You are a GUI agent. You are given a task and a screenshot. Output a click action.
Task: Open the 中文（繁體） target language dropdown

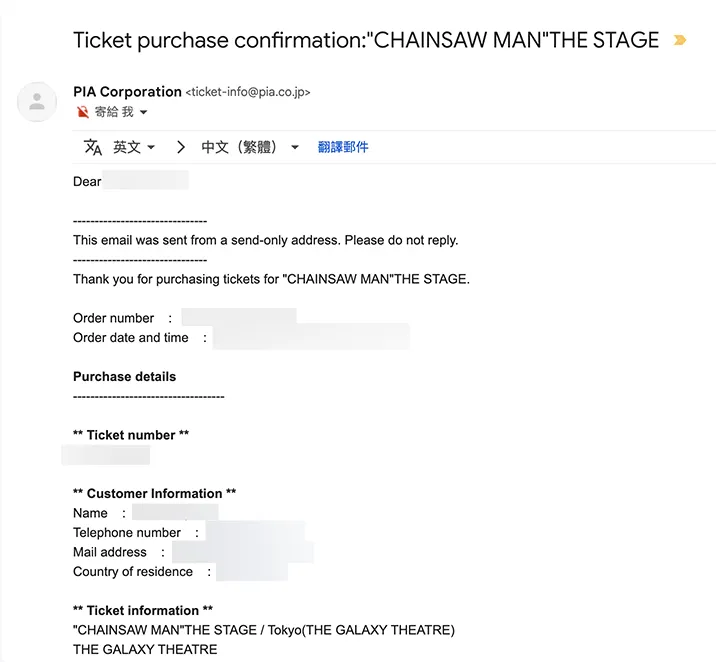[x=250, y=147]
